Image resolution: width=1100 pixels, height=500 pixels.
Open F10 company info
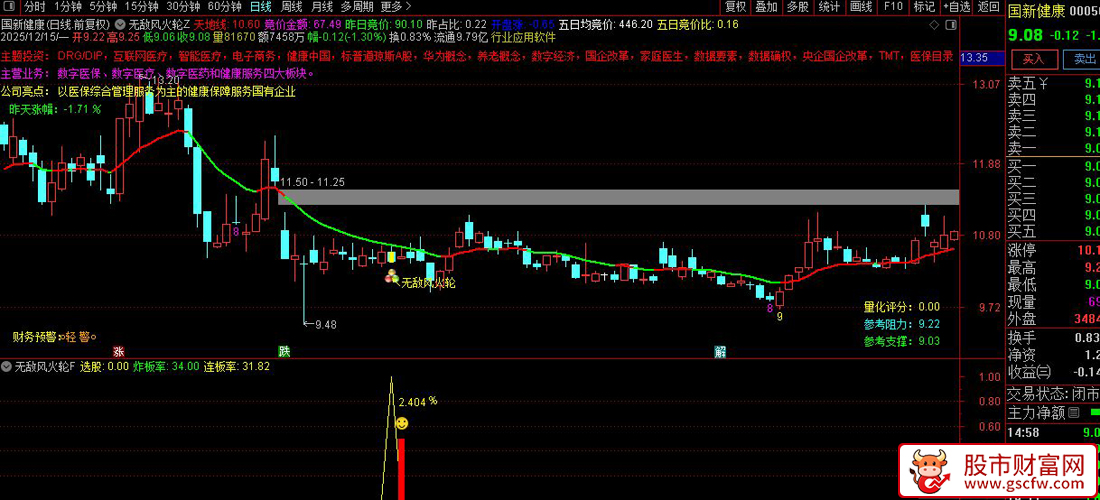892,7
